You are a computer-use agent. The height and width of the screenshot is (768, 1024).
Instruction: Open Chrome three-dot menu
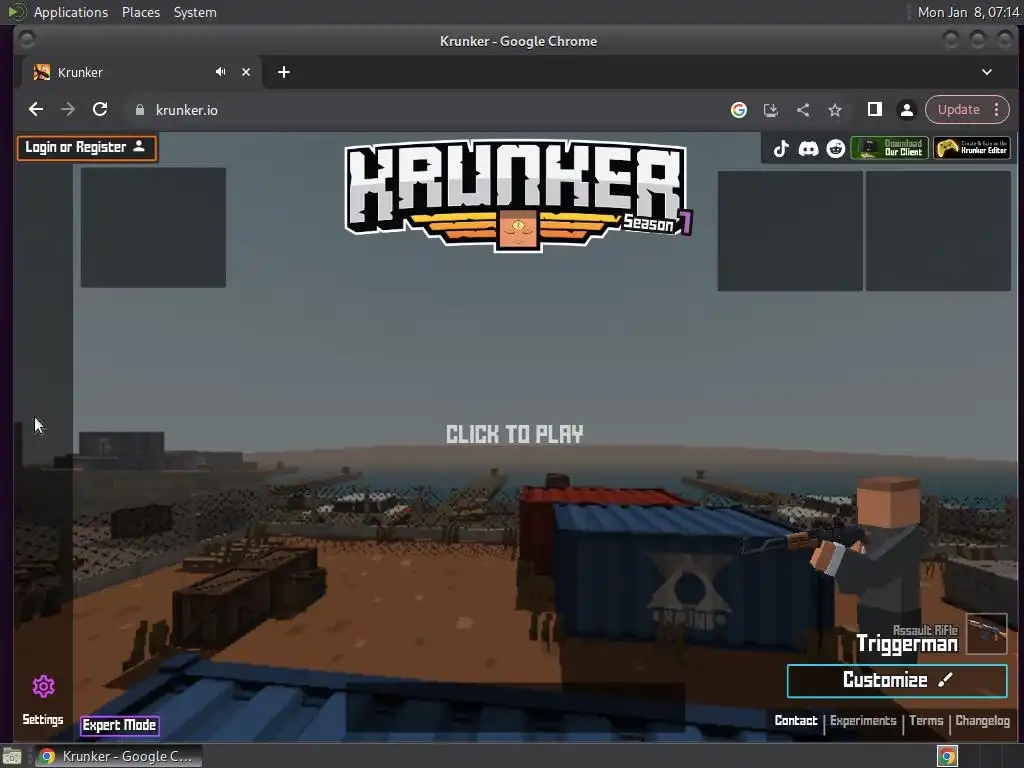(x=997, y=110)
